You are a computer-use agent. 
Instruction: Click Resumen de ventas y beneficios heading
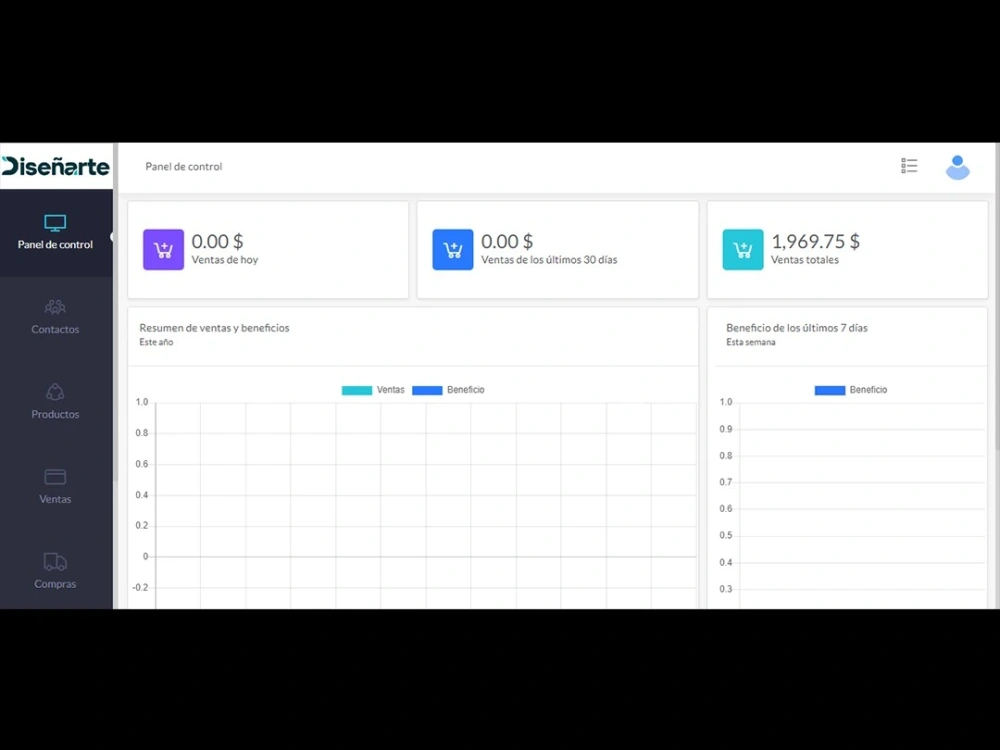(214, 328)
